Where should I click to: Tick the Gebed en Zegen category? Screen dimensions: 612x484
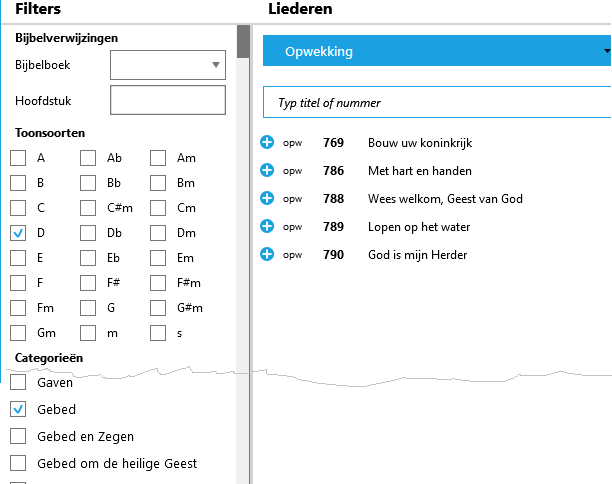point(18,436)
